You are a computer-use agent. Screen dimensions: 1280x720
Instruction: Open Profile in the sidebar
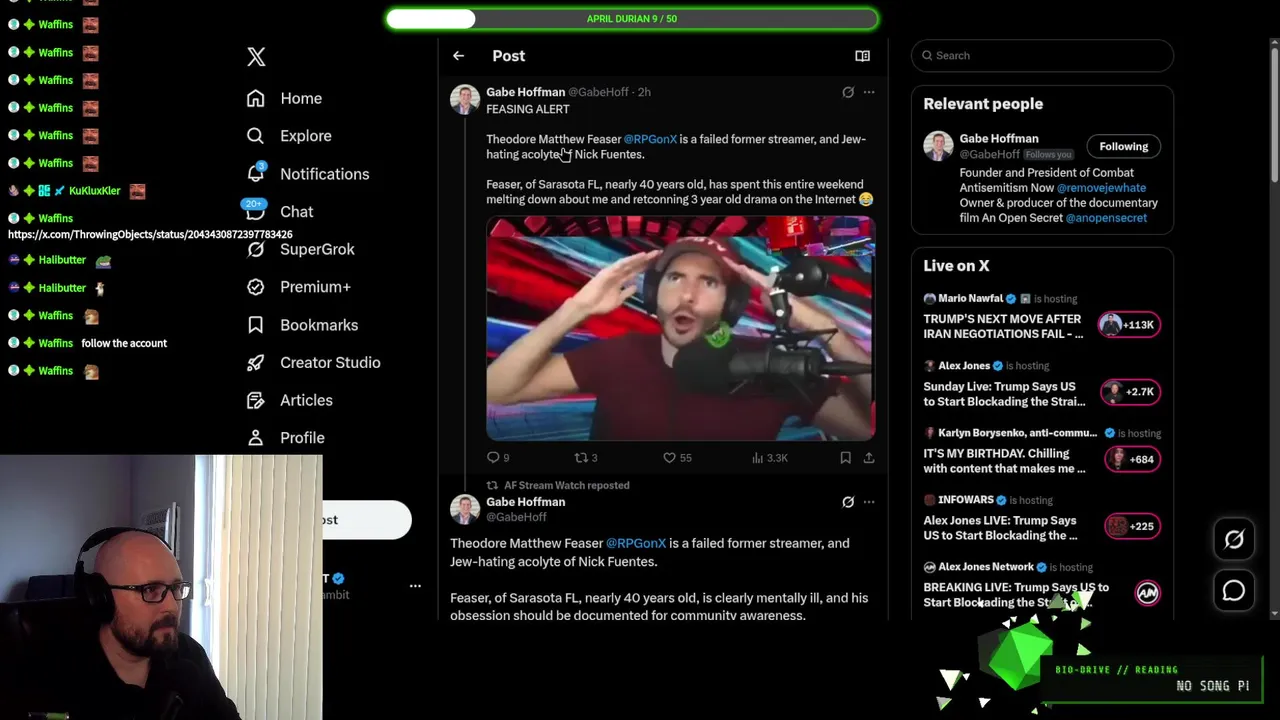click(x=302, y=438)
